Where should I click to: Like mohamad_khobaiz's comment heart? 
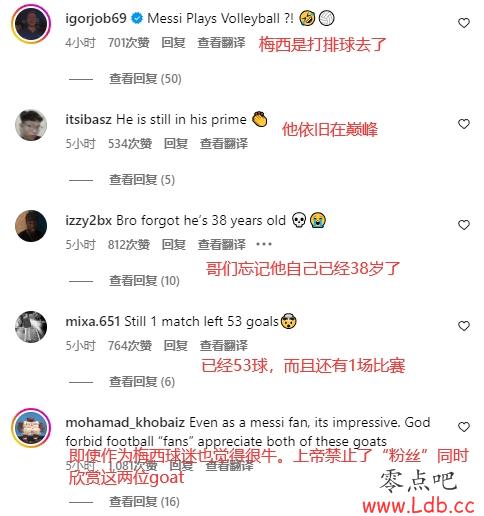[x=464, y=427]
